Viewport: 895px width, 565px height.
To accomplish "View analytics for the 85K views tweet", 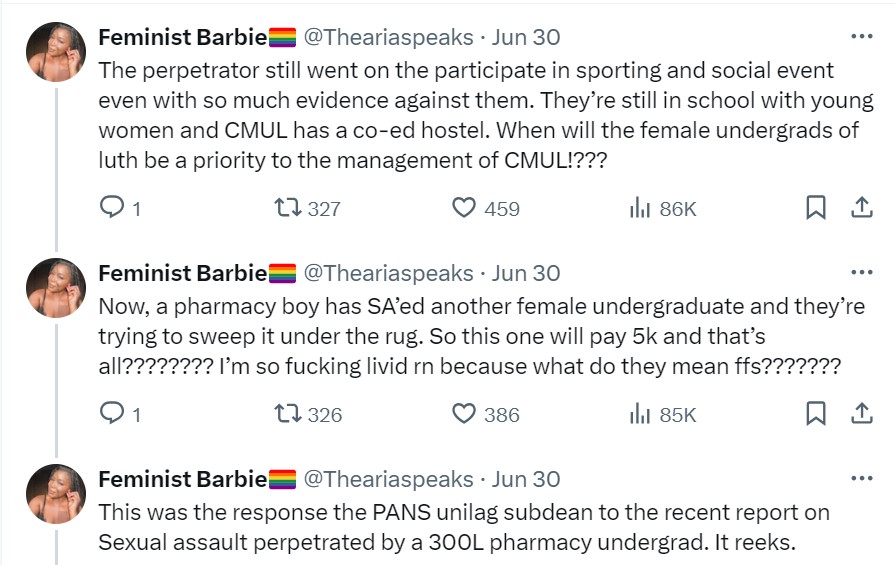I will click(x=639, y=414).
